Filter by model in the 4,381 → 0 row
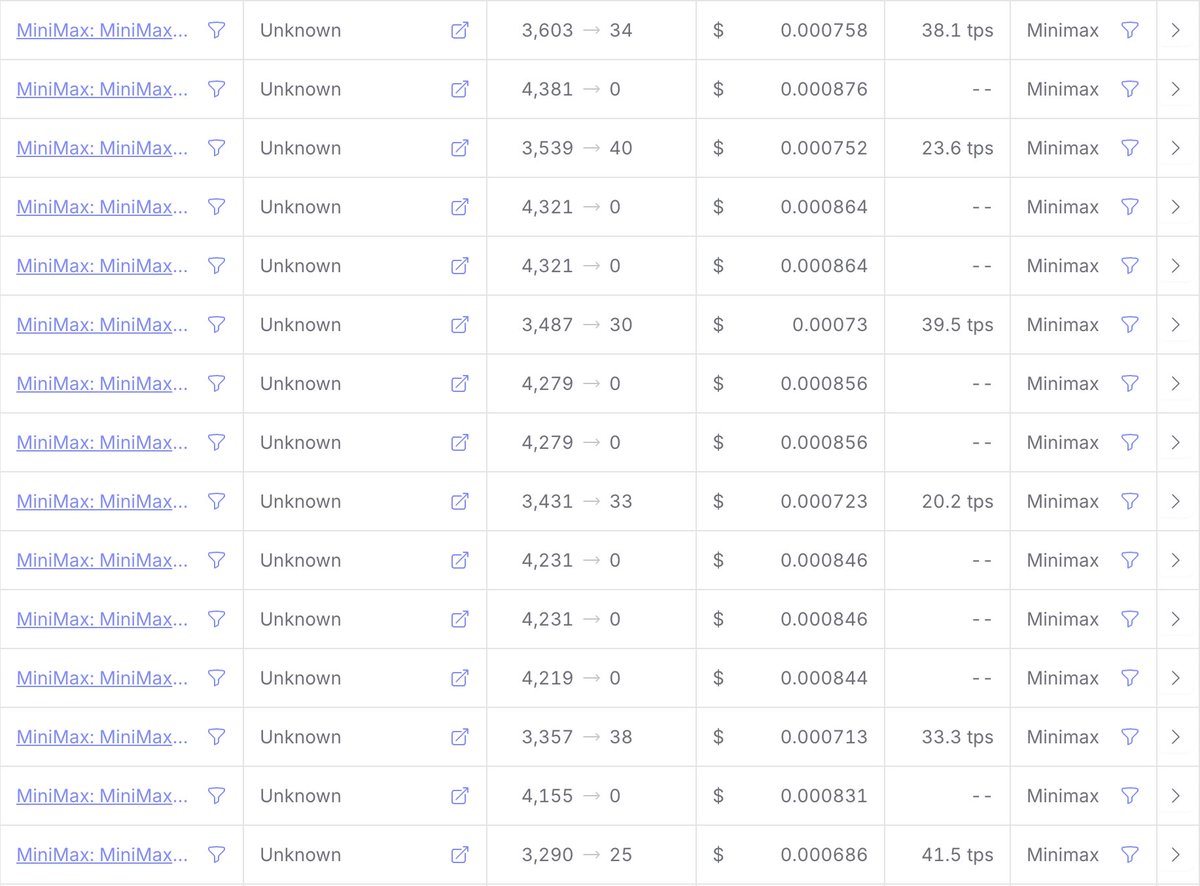Viewport: 1200px width, 886px height. [216, 89]
